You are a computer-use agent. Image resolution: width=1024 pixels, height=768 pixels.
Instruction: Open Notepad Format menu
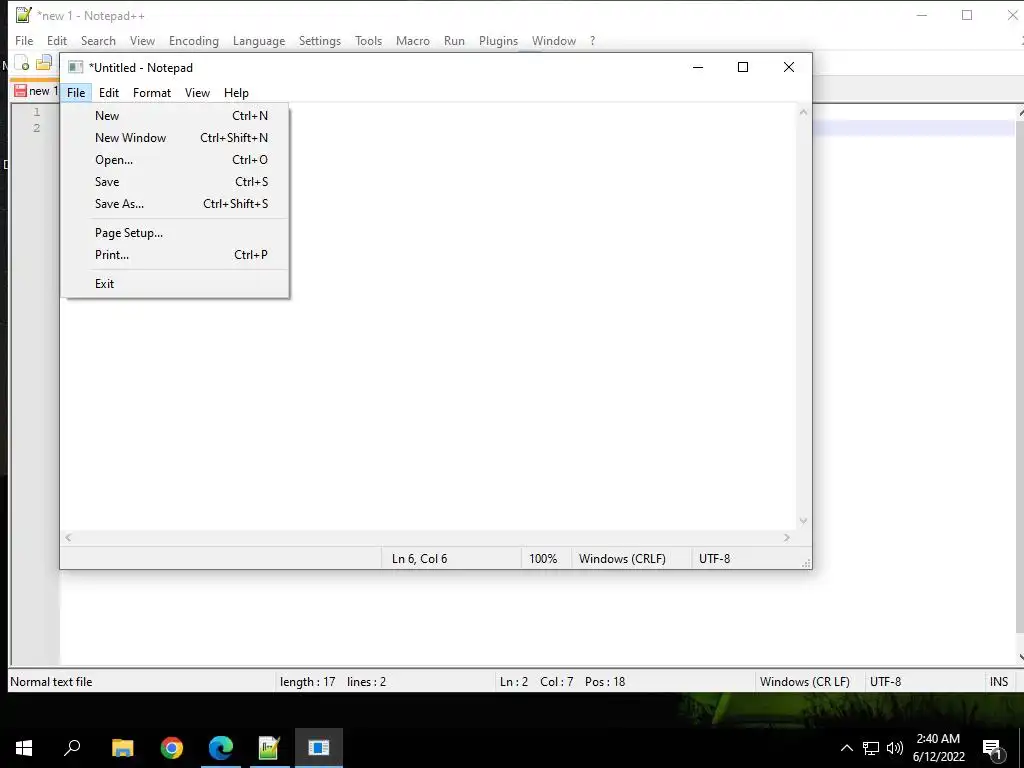152,93
